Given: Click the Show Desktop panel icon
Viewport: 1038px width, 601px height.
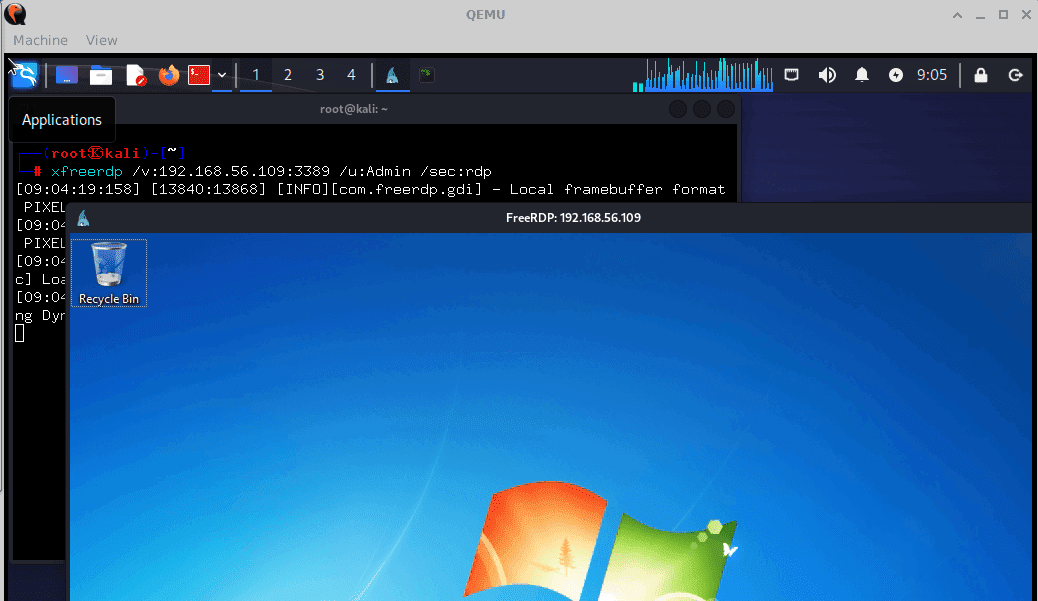Looking at the screenshot, I should 67,75.
